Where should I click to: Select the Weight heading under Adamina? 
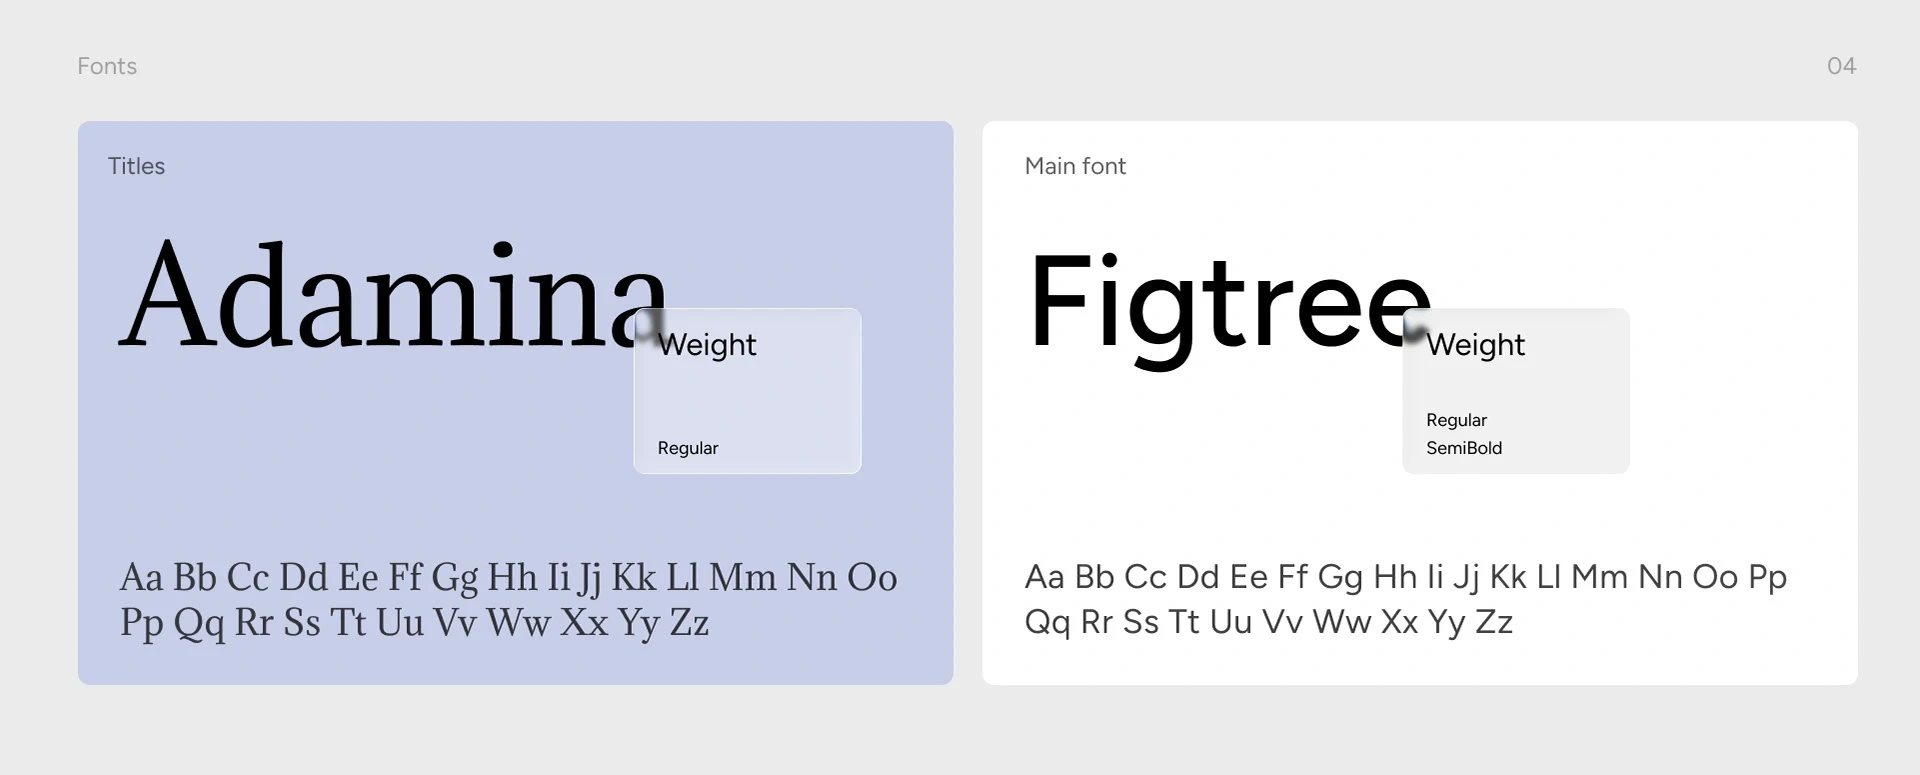[707, 345]
